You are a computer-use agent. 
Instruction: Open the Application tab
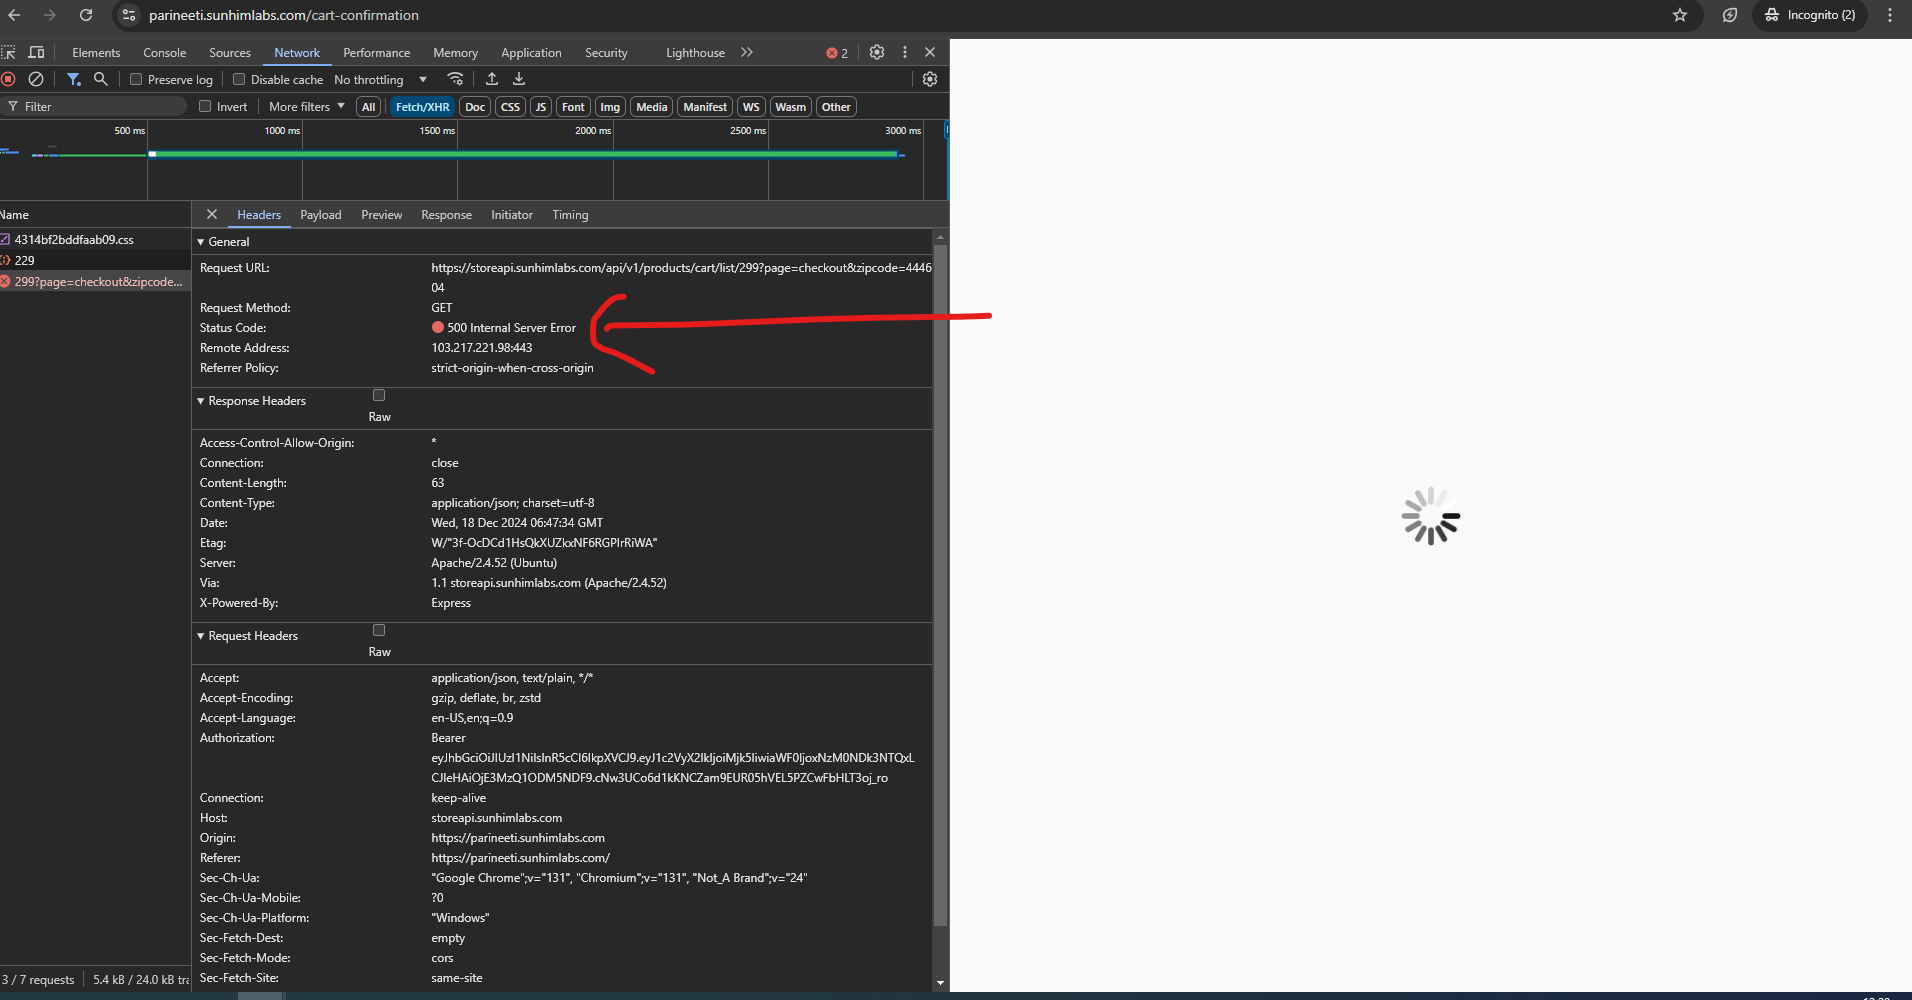tap(531, 53)
